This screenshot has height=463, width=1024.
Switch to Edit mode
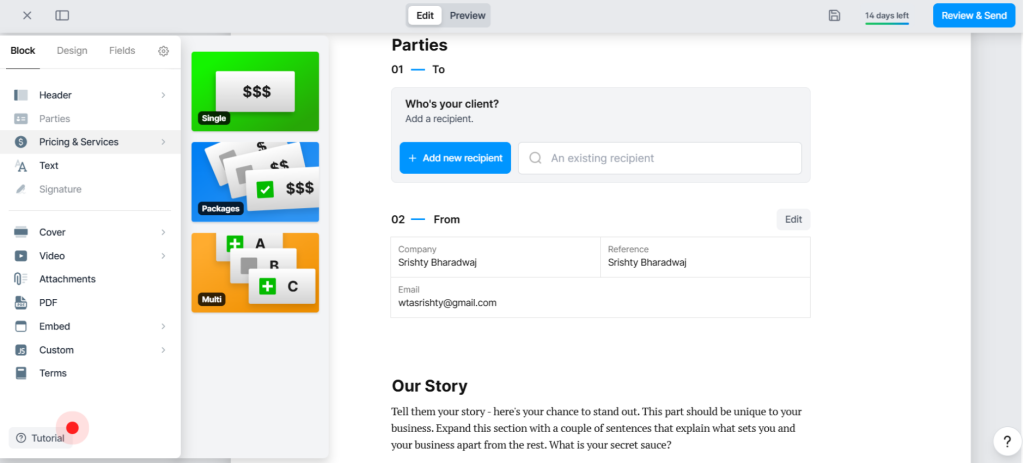[425, 16]
